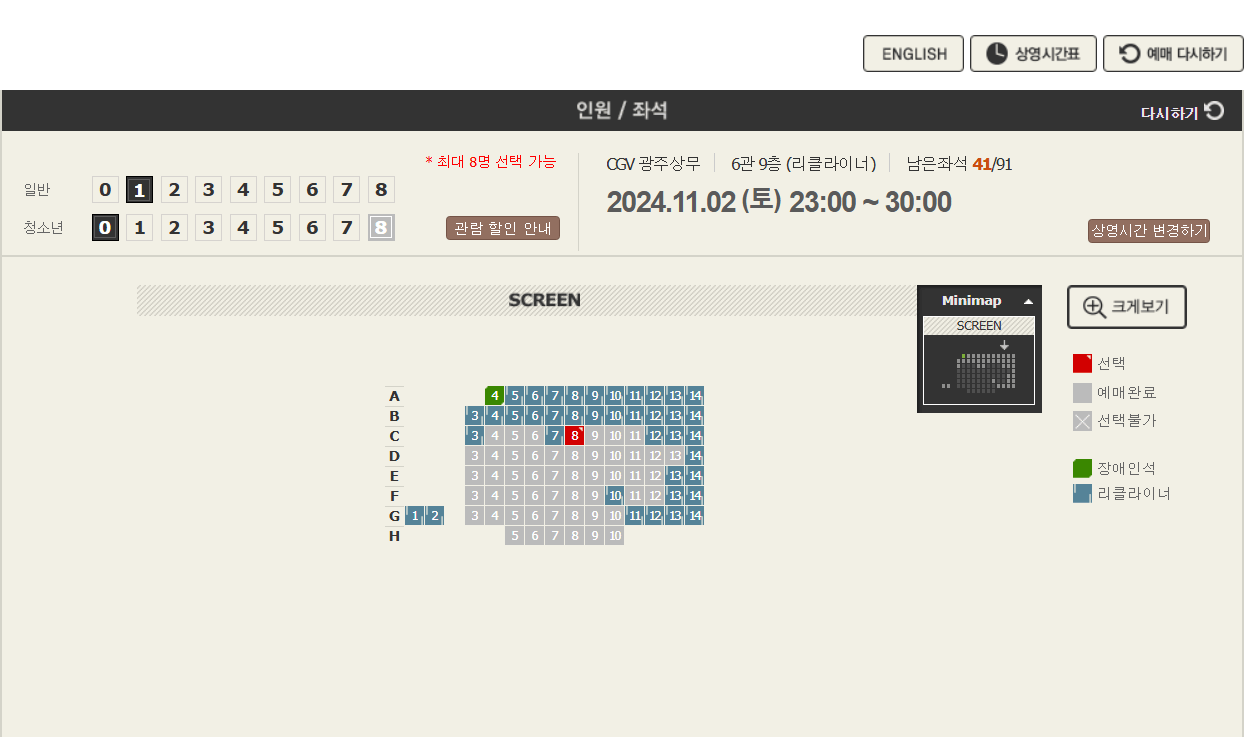Set 일반 headcount to 2

pos(174,190)
